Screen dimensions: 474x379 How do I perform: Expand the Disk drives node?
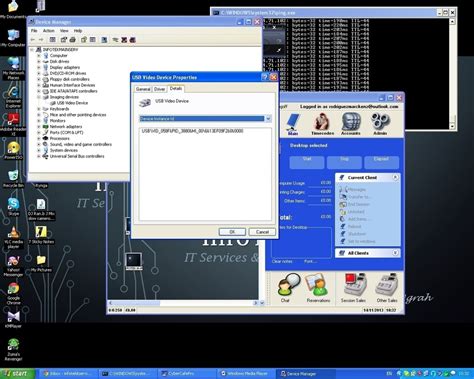[39, 62]
